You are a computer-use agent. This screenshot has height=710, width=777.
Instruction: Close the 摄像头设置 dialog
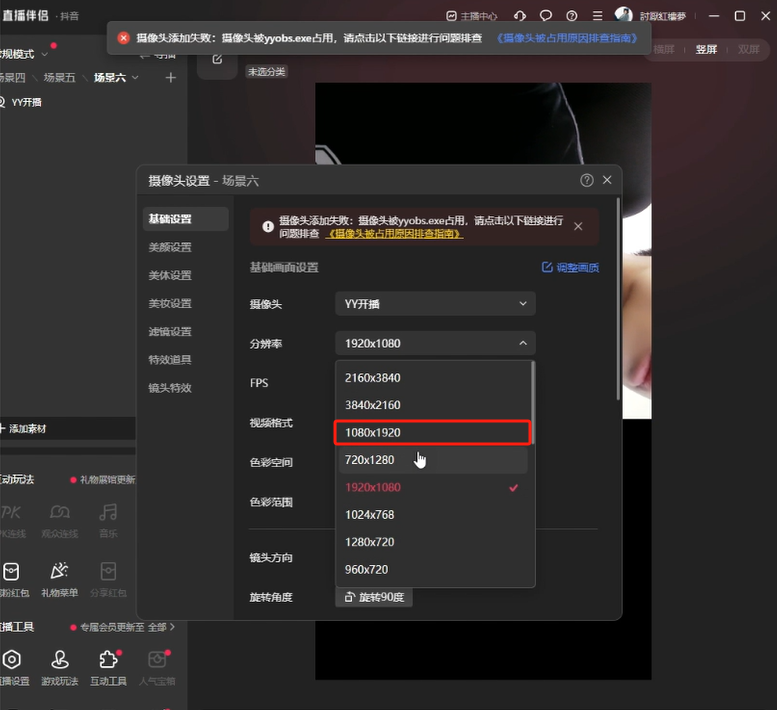(x=607, y=180)
